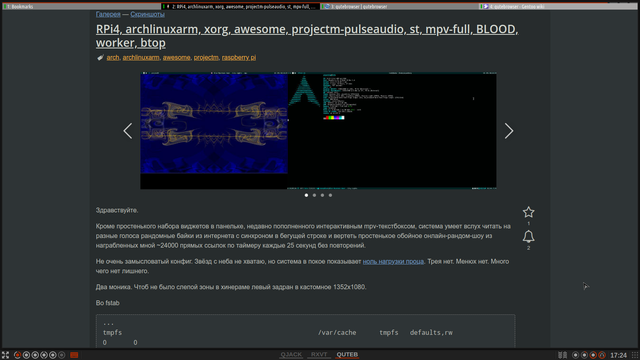The height and width of the screenshot is (360, 640).
Task: Open the double-panel icon in the tray
Action: [563, 355]
